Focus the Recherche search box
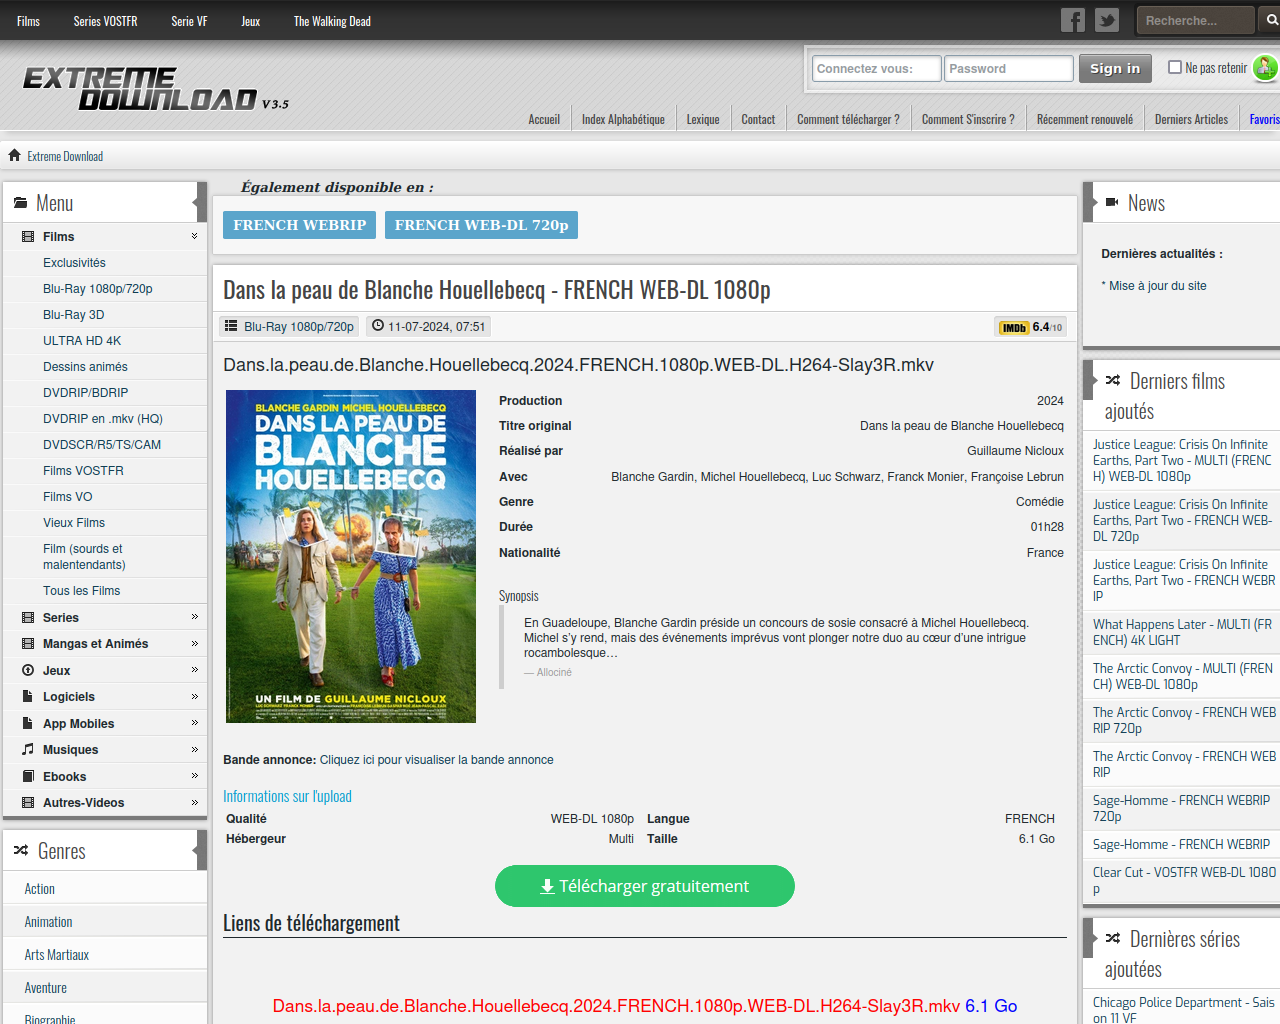Screen dimensions: 1280x1024 pos(1195,20)
